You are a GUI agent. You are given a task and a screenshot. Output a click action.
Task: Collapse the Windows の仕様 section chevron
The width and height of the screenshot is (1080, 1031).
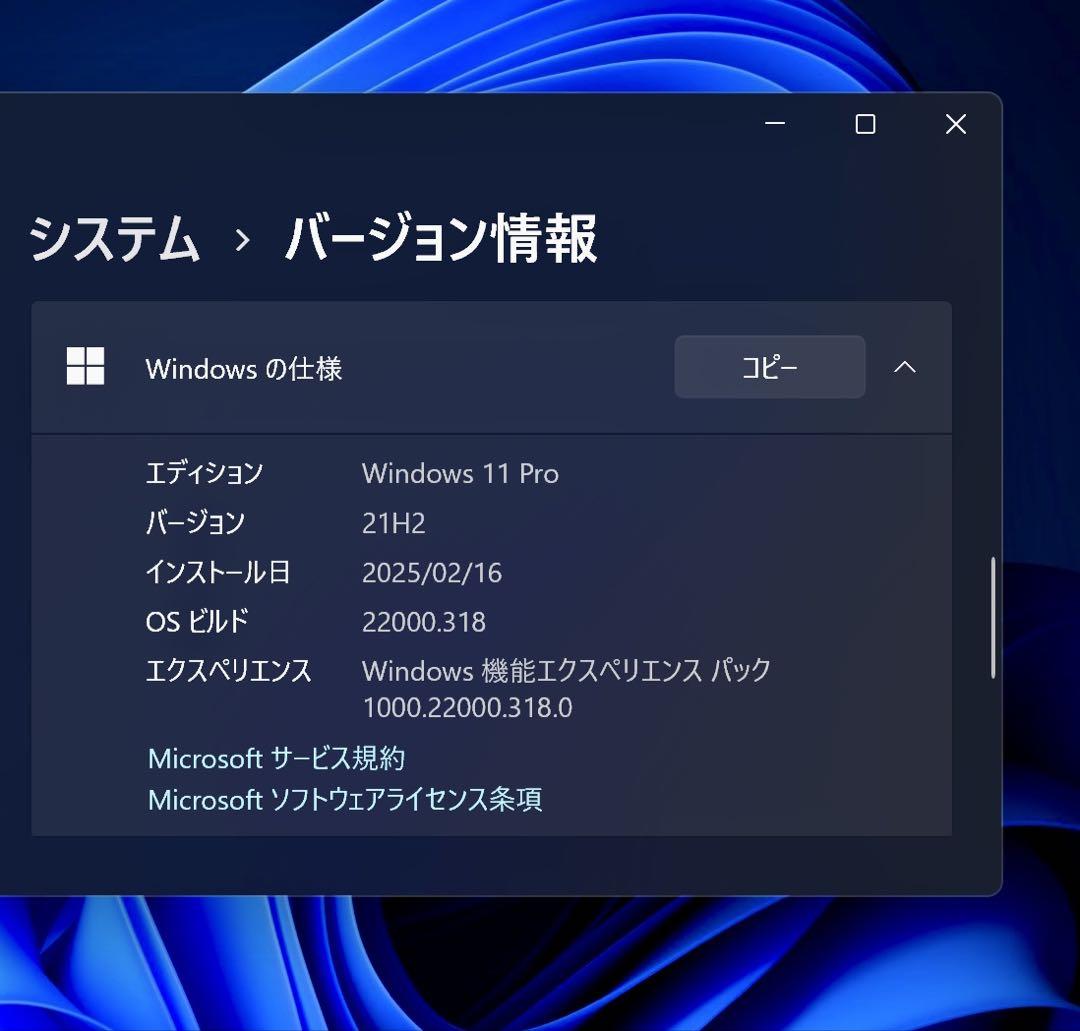click(x=904, y=367)
